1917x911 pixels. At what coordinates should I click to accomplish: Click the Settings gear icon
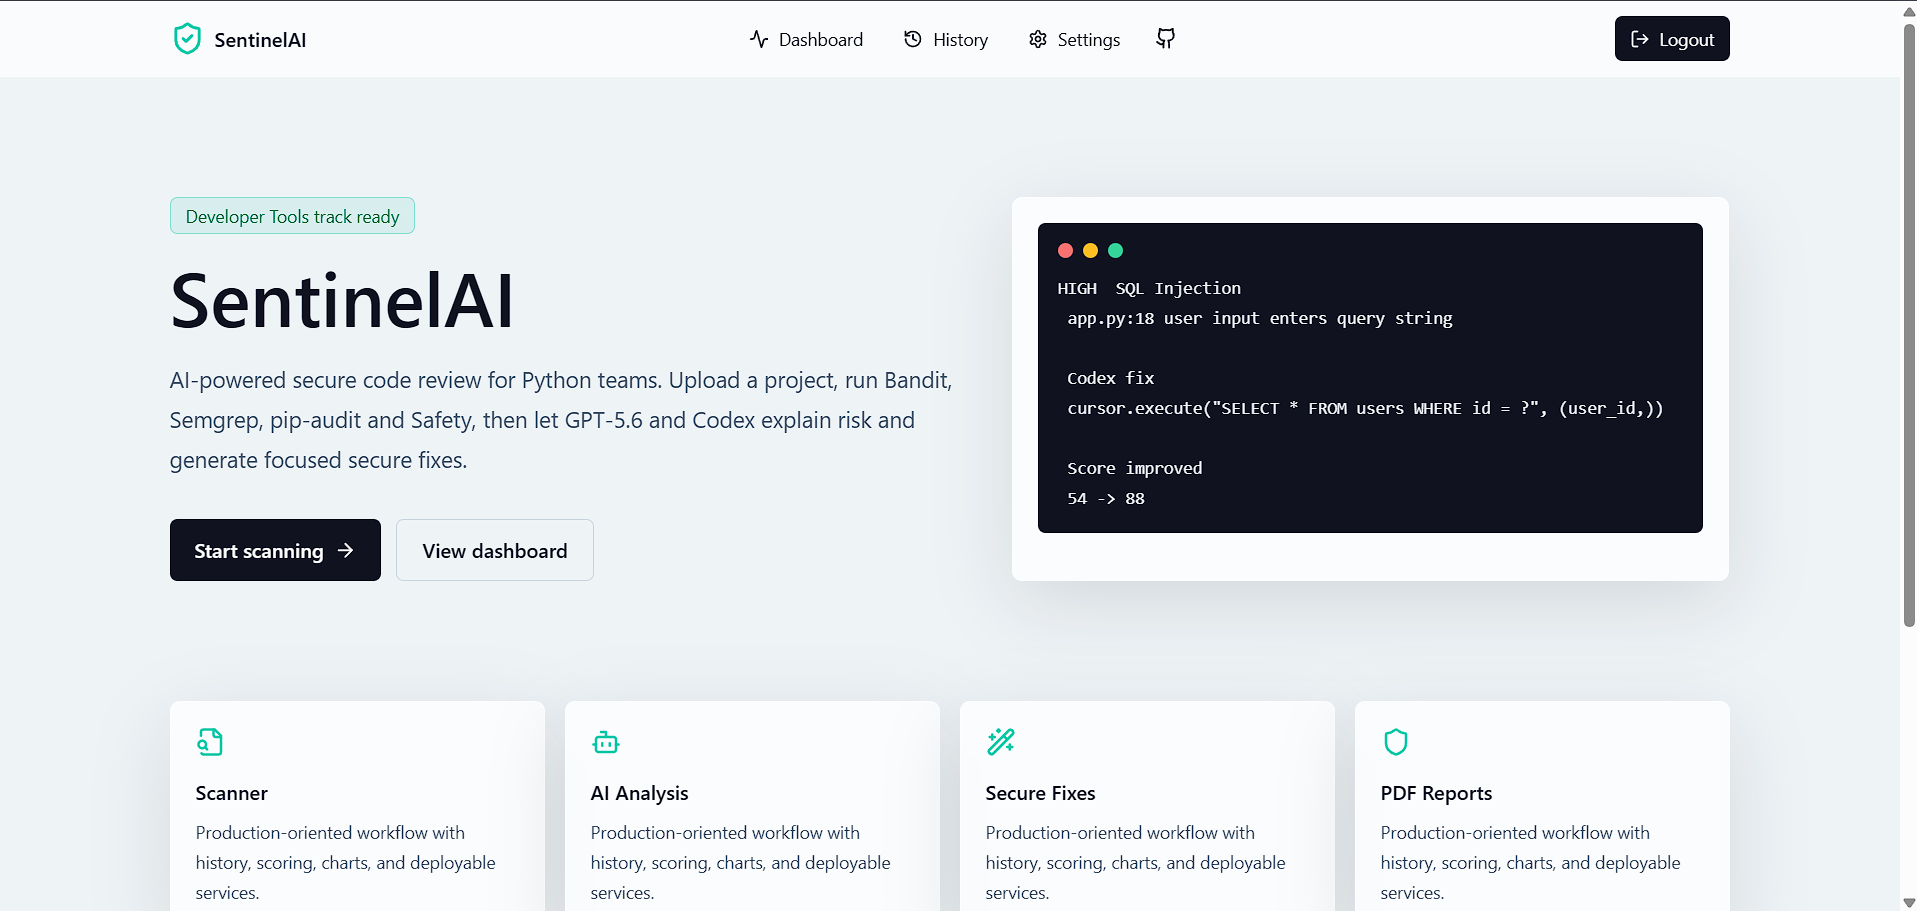(x=1038, y=39)
